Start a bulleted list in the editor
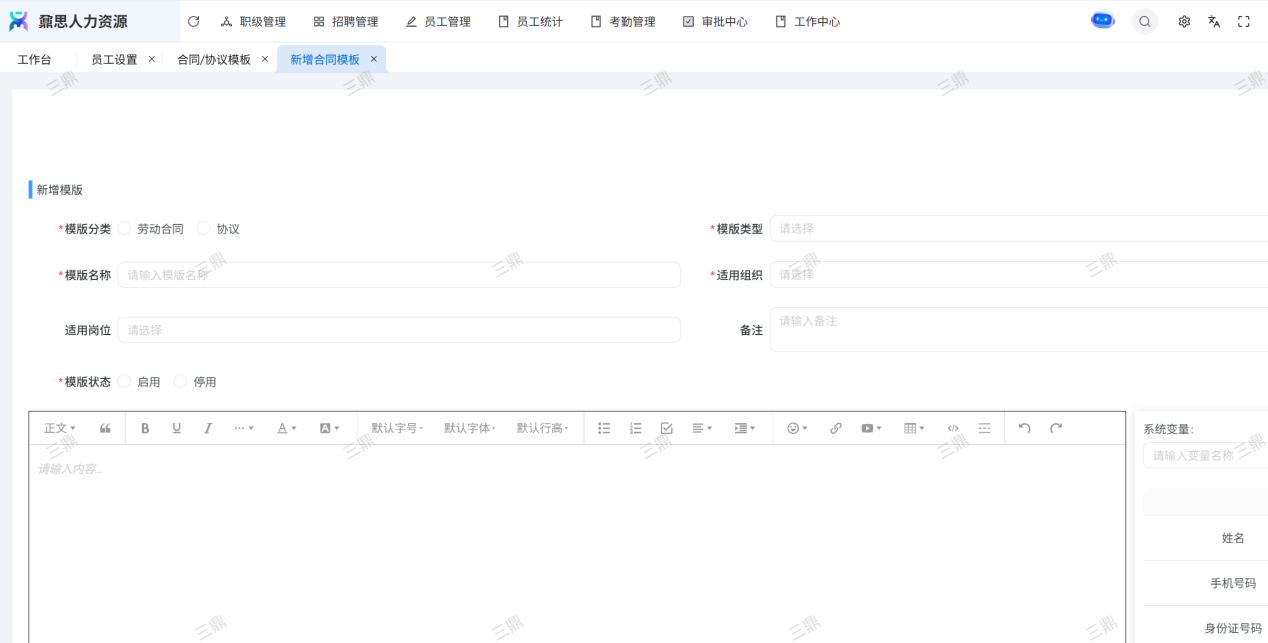This screenshot has height=643, width=1268. [x=604, y=428]
